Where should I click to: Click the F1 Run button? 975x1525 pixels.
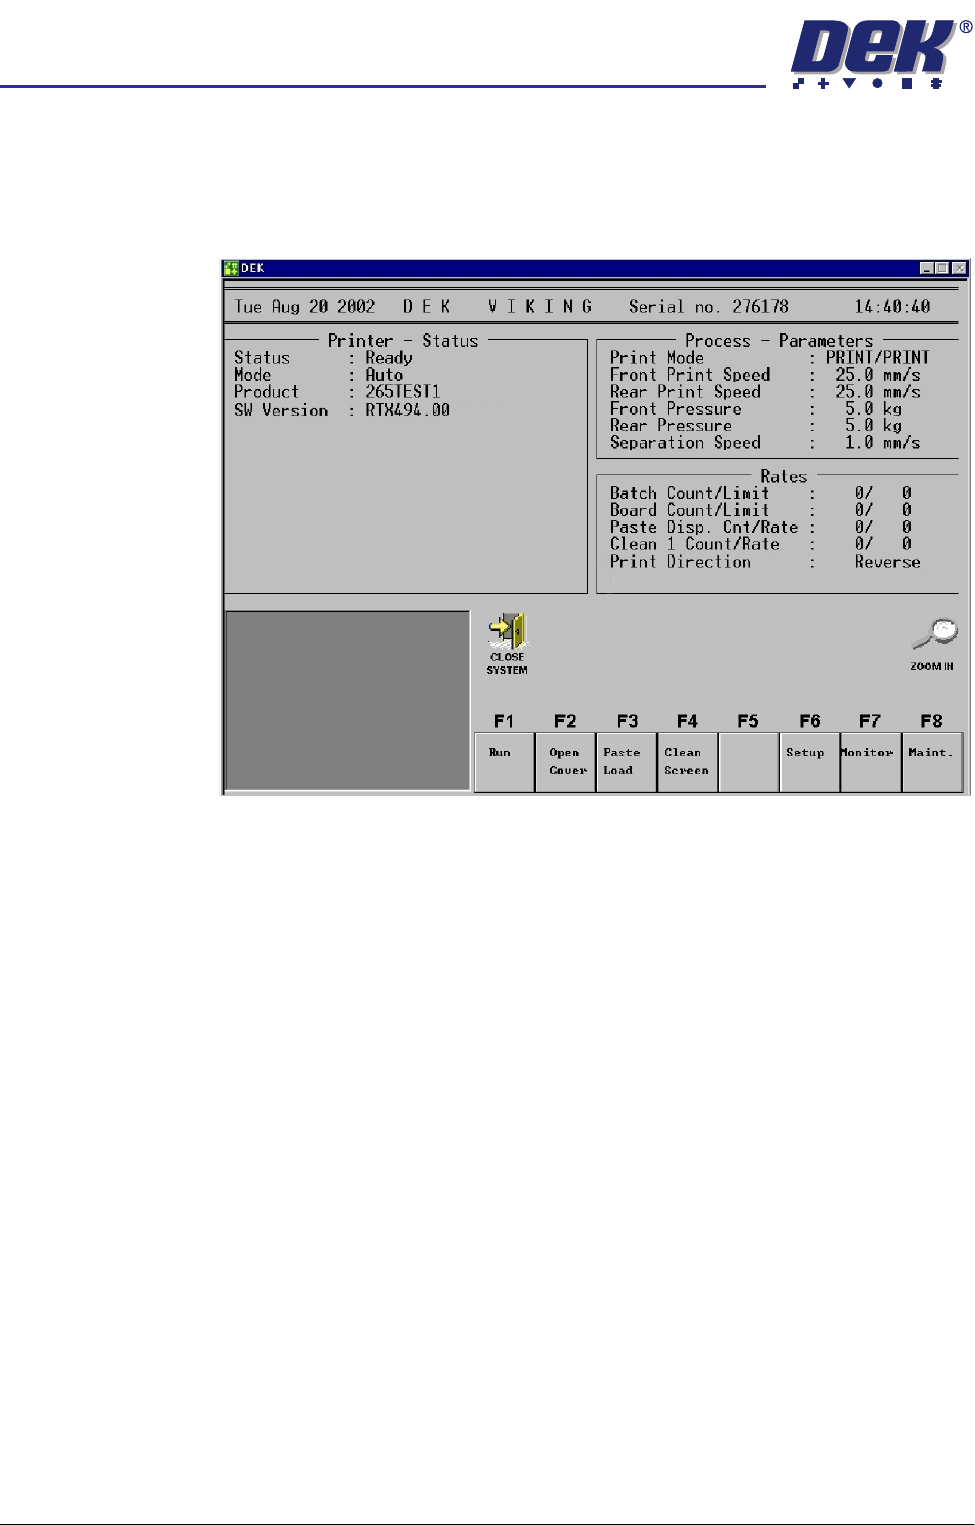click(x=504, y=762)
